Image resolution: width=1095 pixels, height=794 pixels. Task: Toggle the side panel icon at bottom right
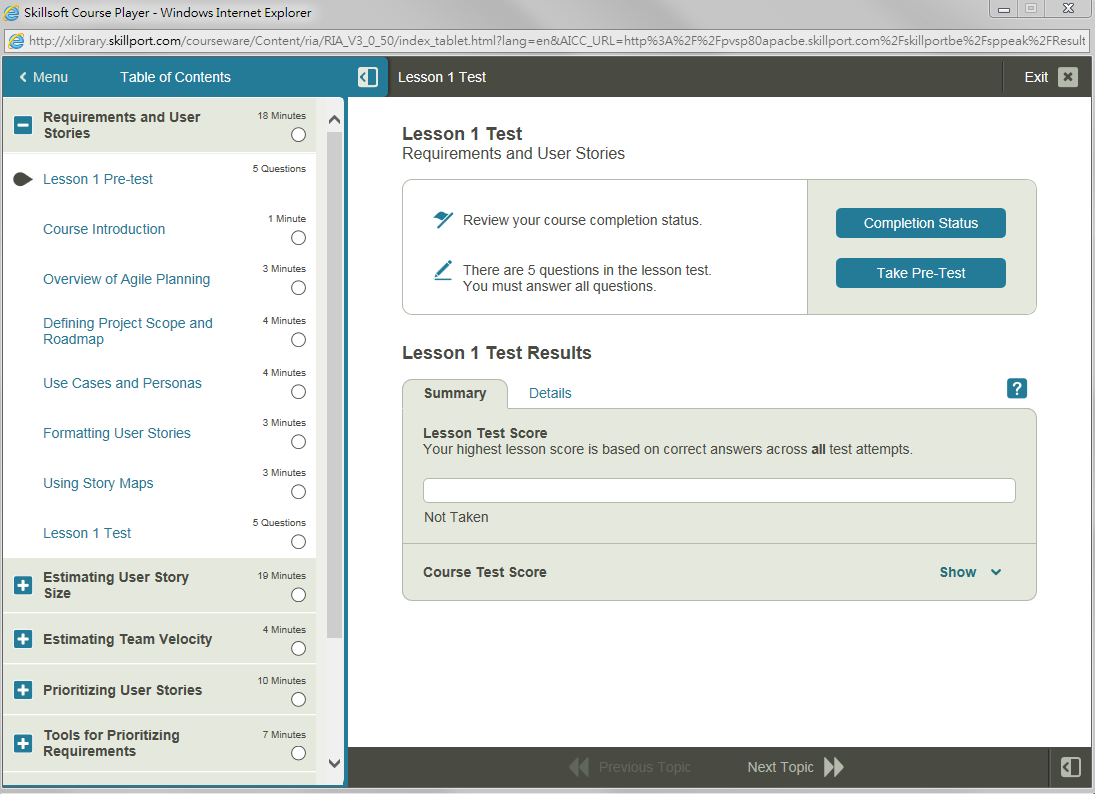[1070, 767]
